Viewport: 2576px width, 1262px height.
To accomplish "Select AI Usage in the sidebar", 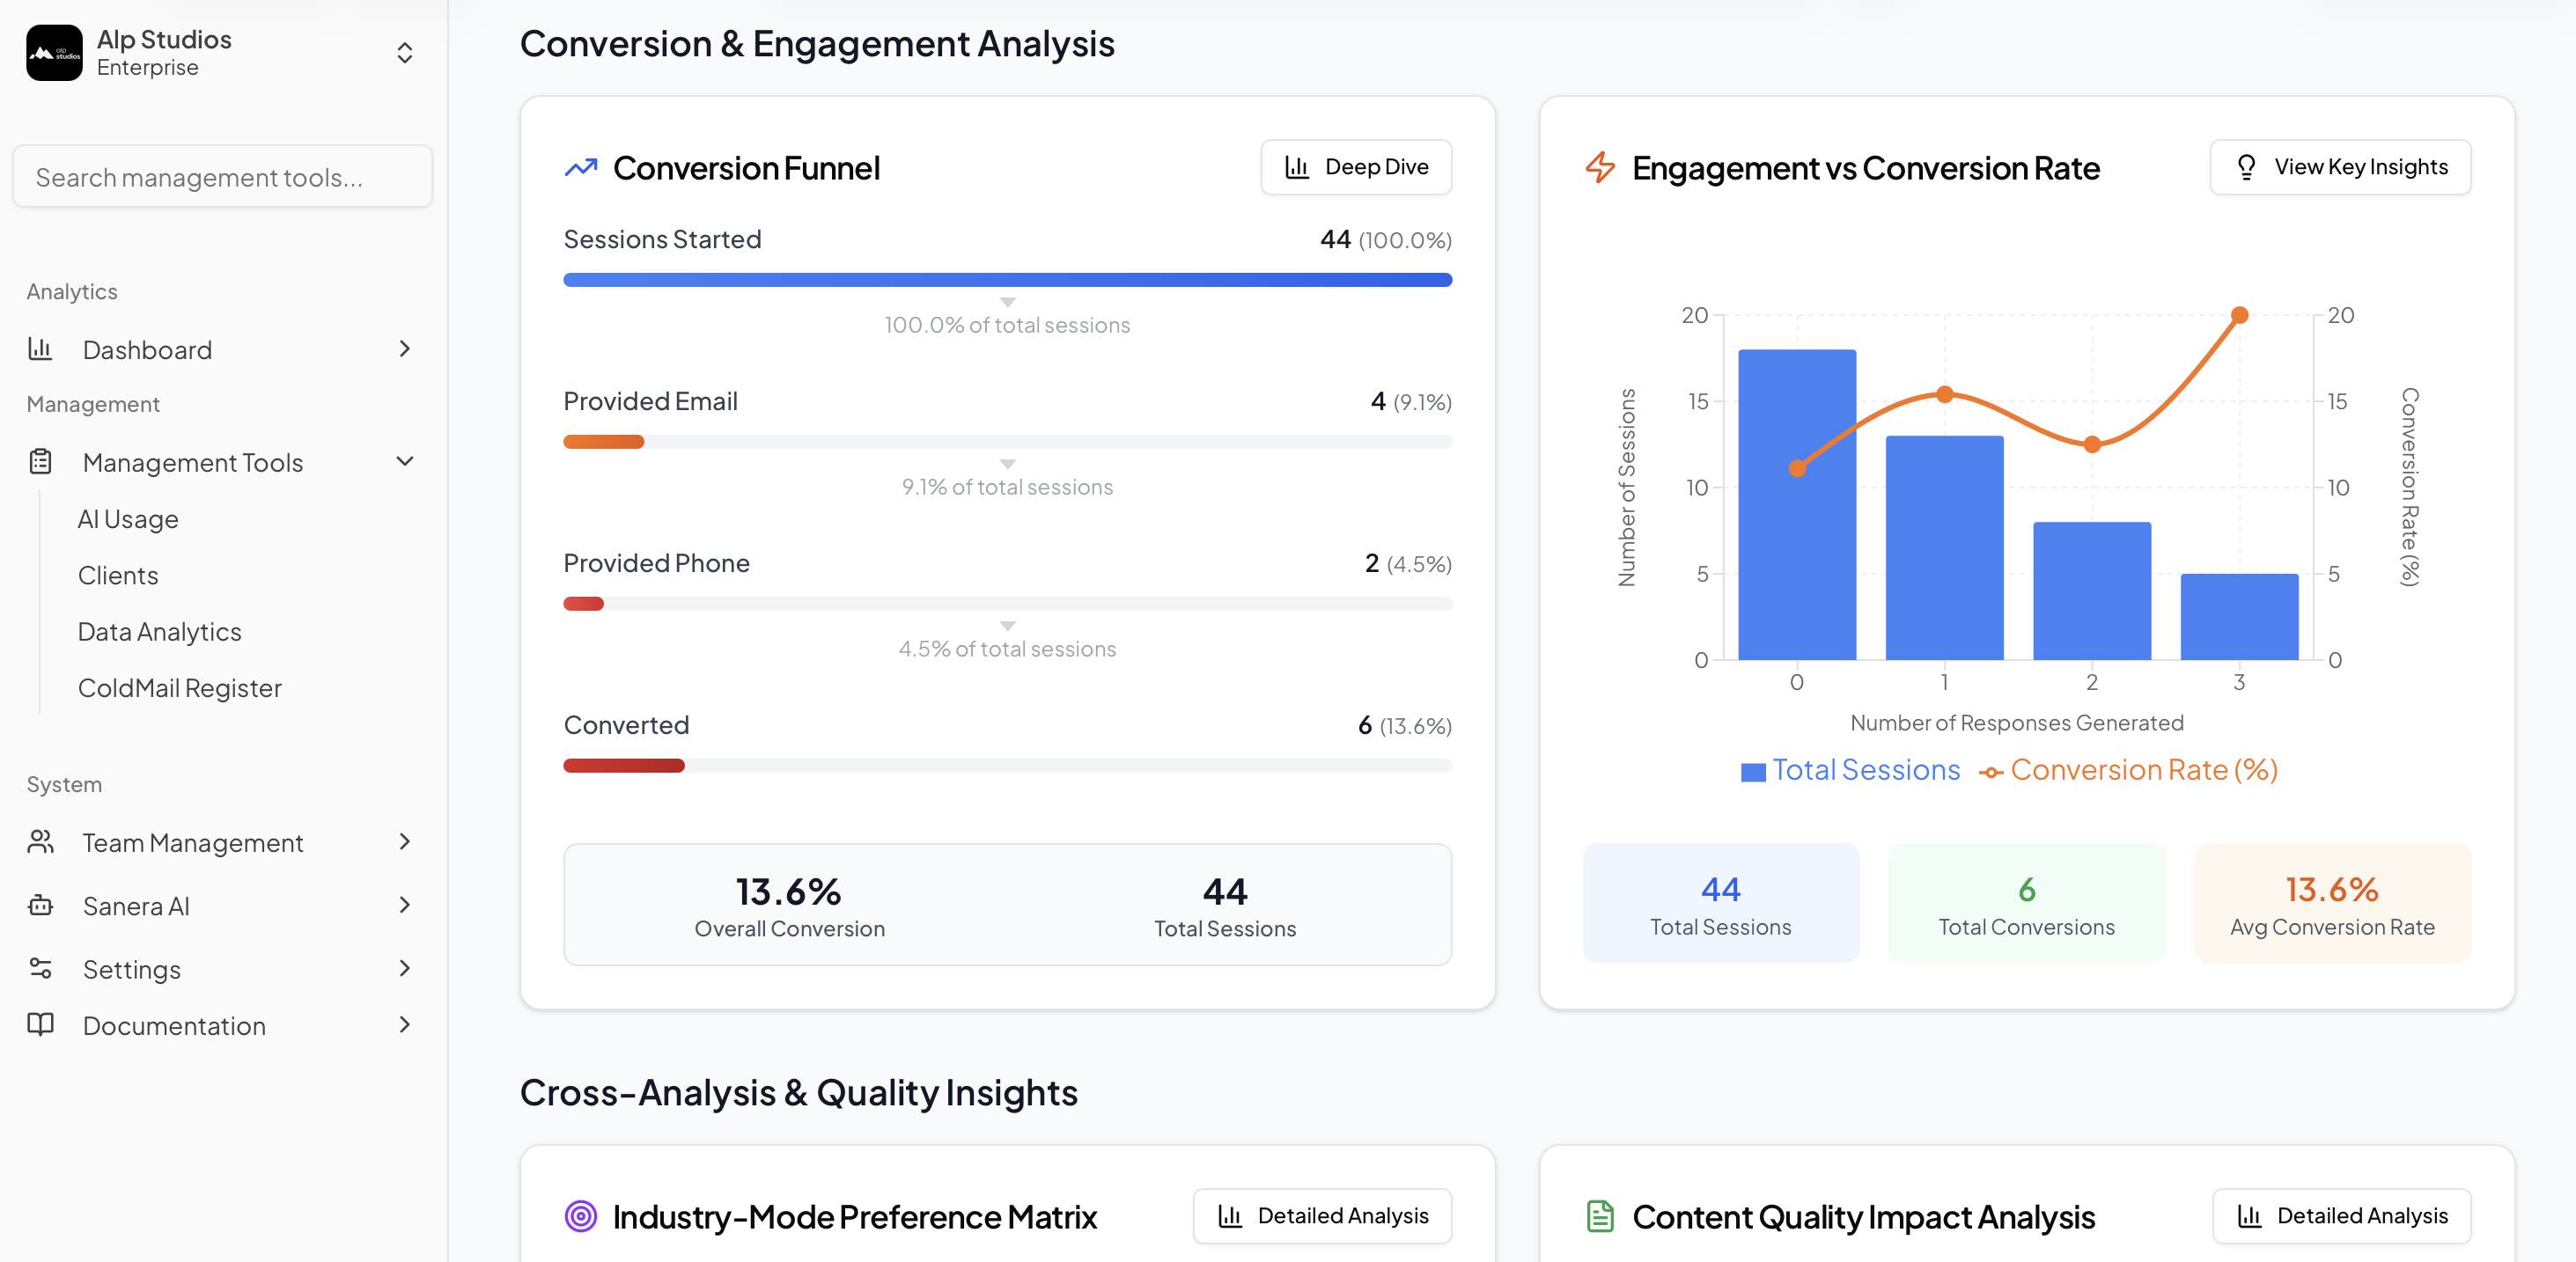I will [128, 518].
